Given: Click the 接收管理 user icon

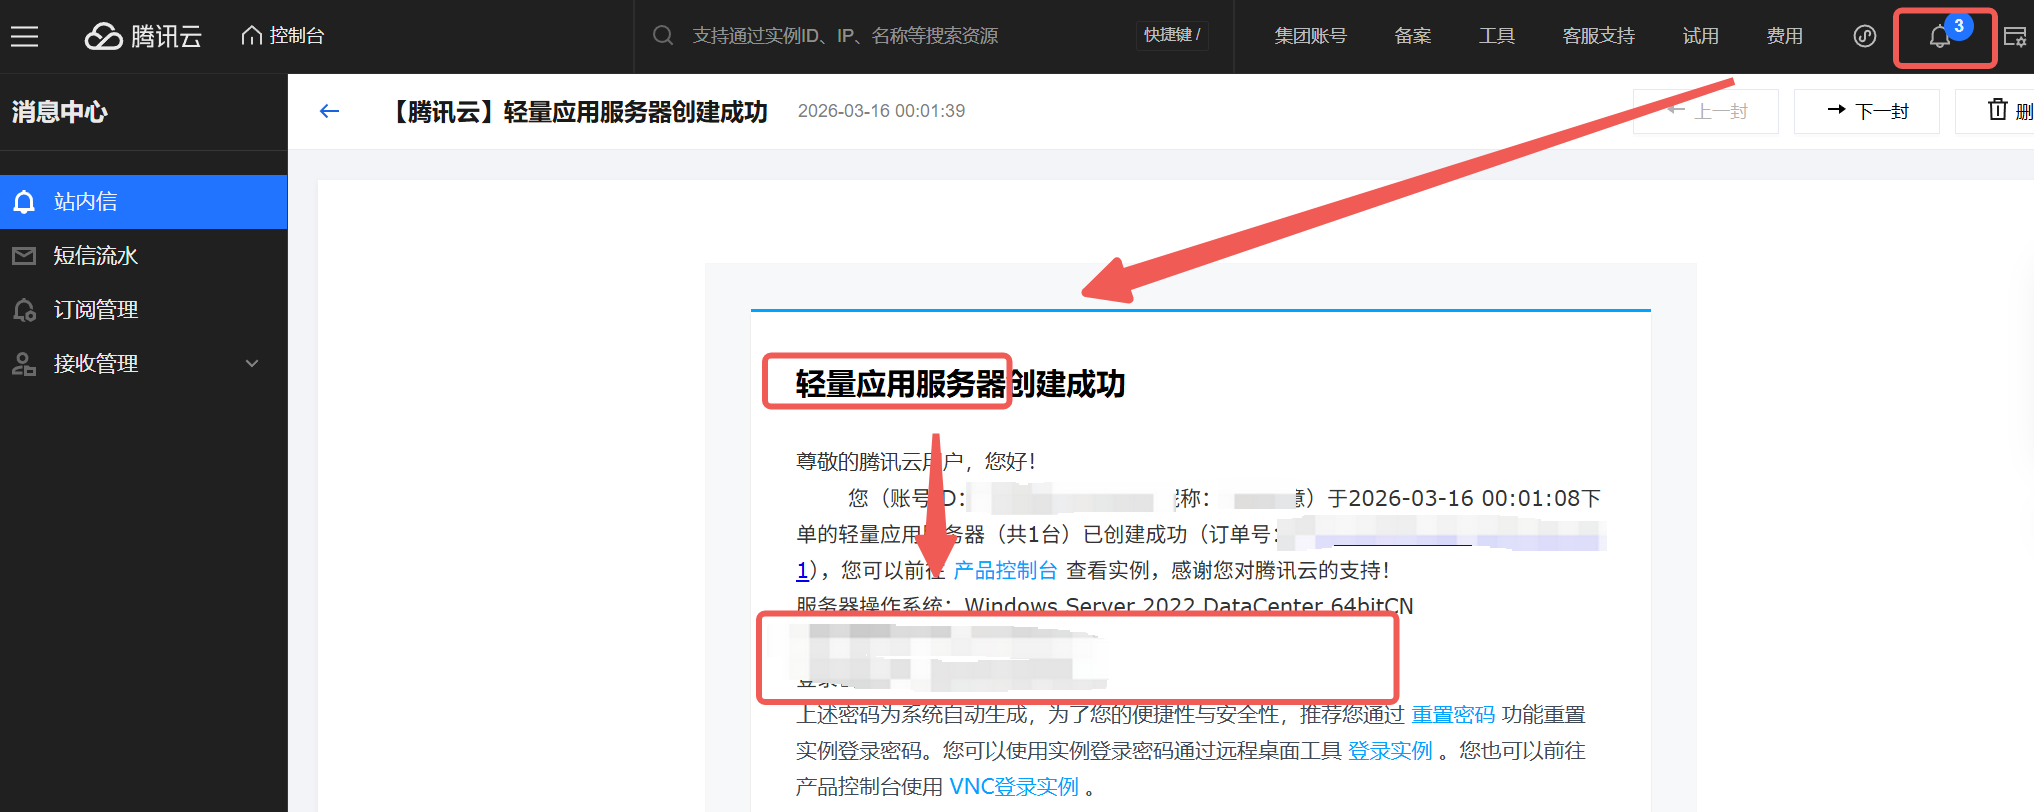Looking at the screenshot, I should coord(24,364).
